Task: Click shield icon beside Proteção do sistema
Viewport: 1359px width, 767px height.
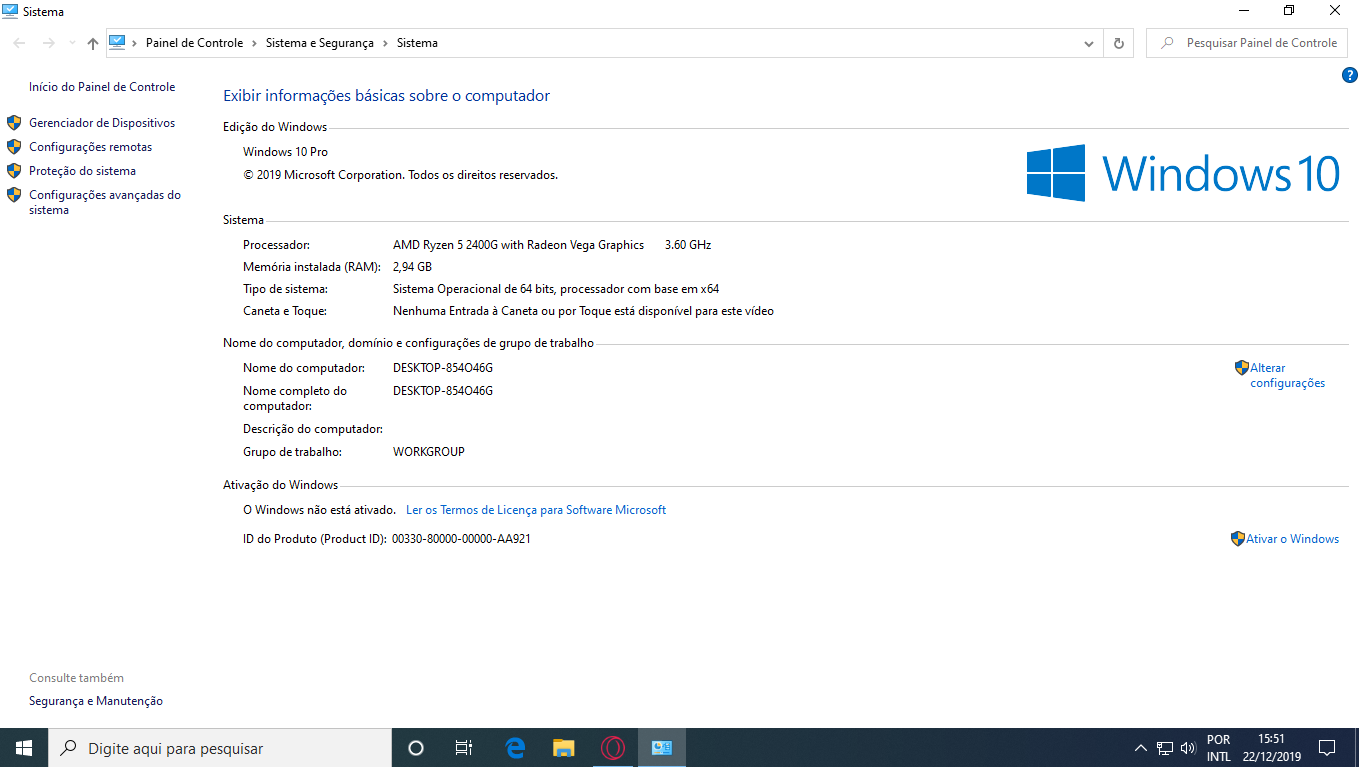Action: pyautogui.click(x=14, y=171)
